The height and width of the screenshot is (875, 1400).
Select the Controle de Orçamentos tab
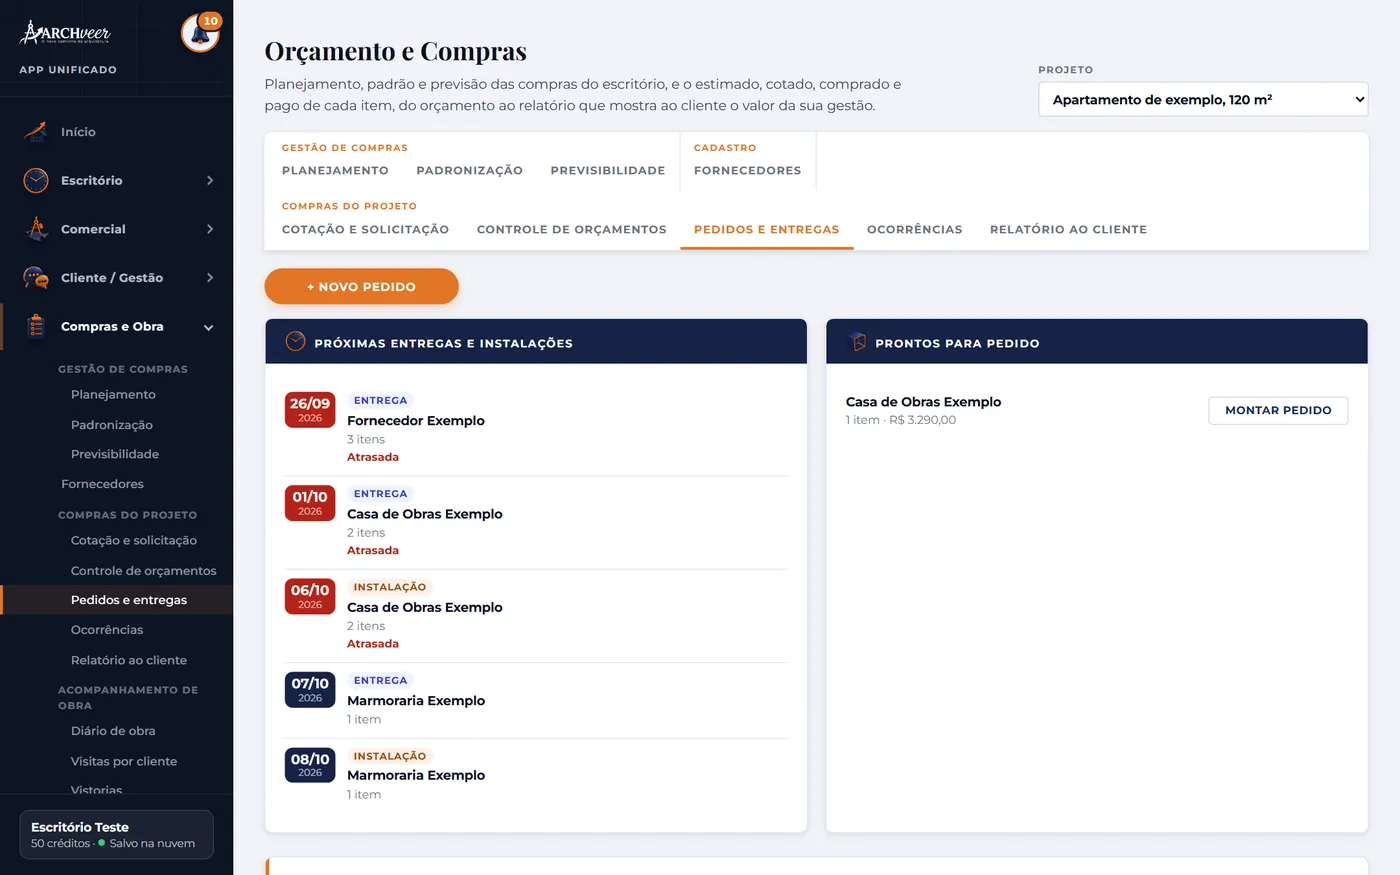click(572, 229)
